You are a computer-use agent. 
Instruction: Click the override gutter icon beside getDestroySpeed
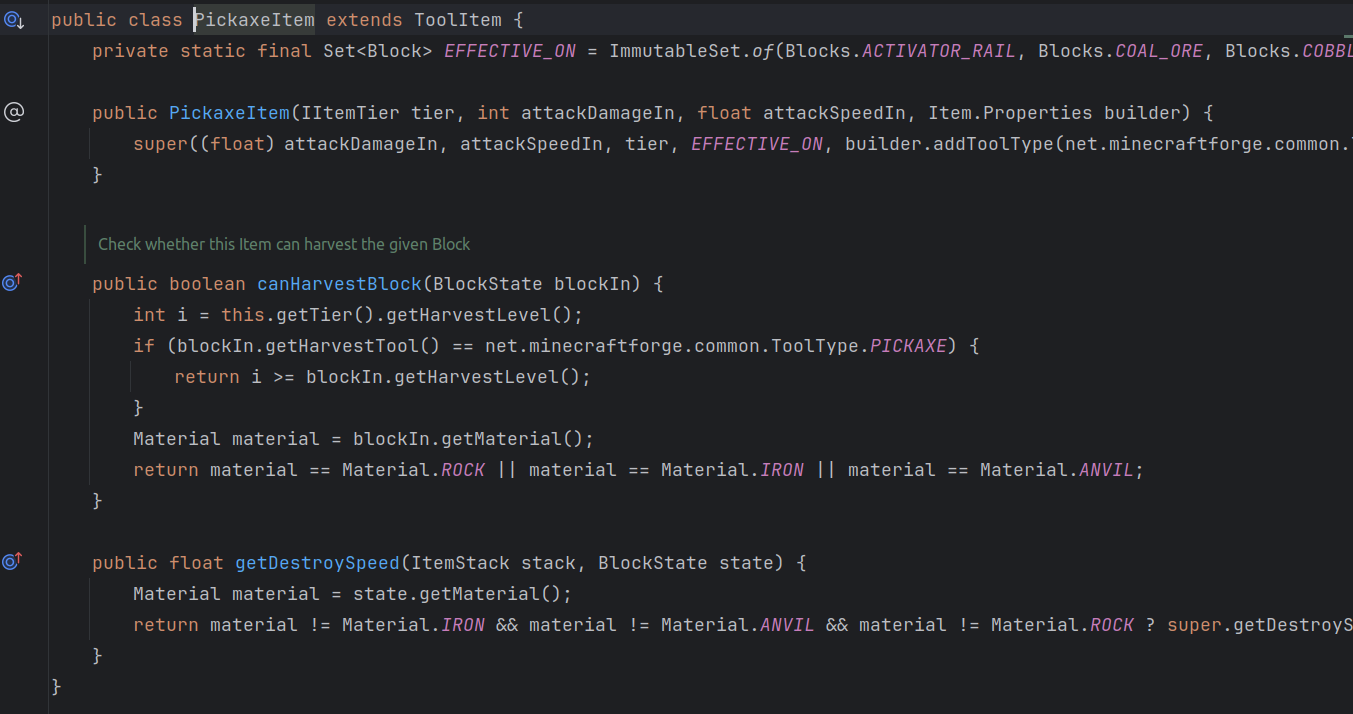(x=12, y=562)
